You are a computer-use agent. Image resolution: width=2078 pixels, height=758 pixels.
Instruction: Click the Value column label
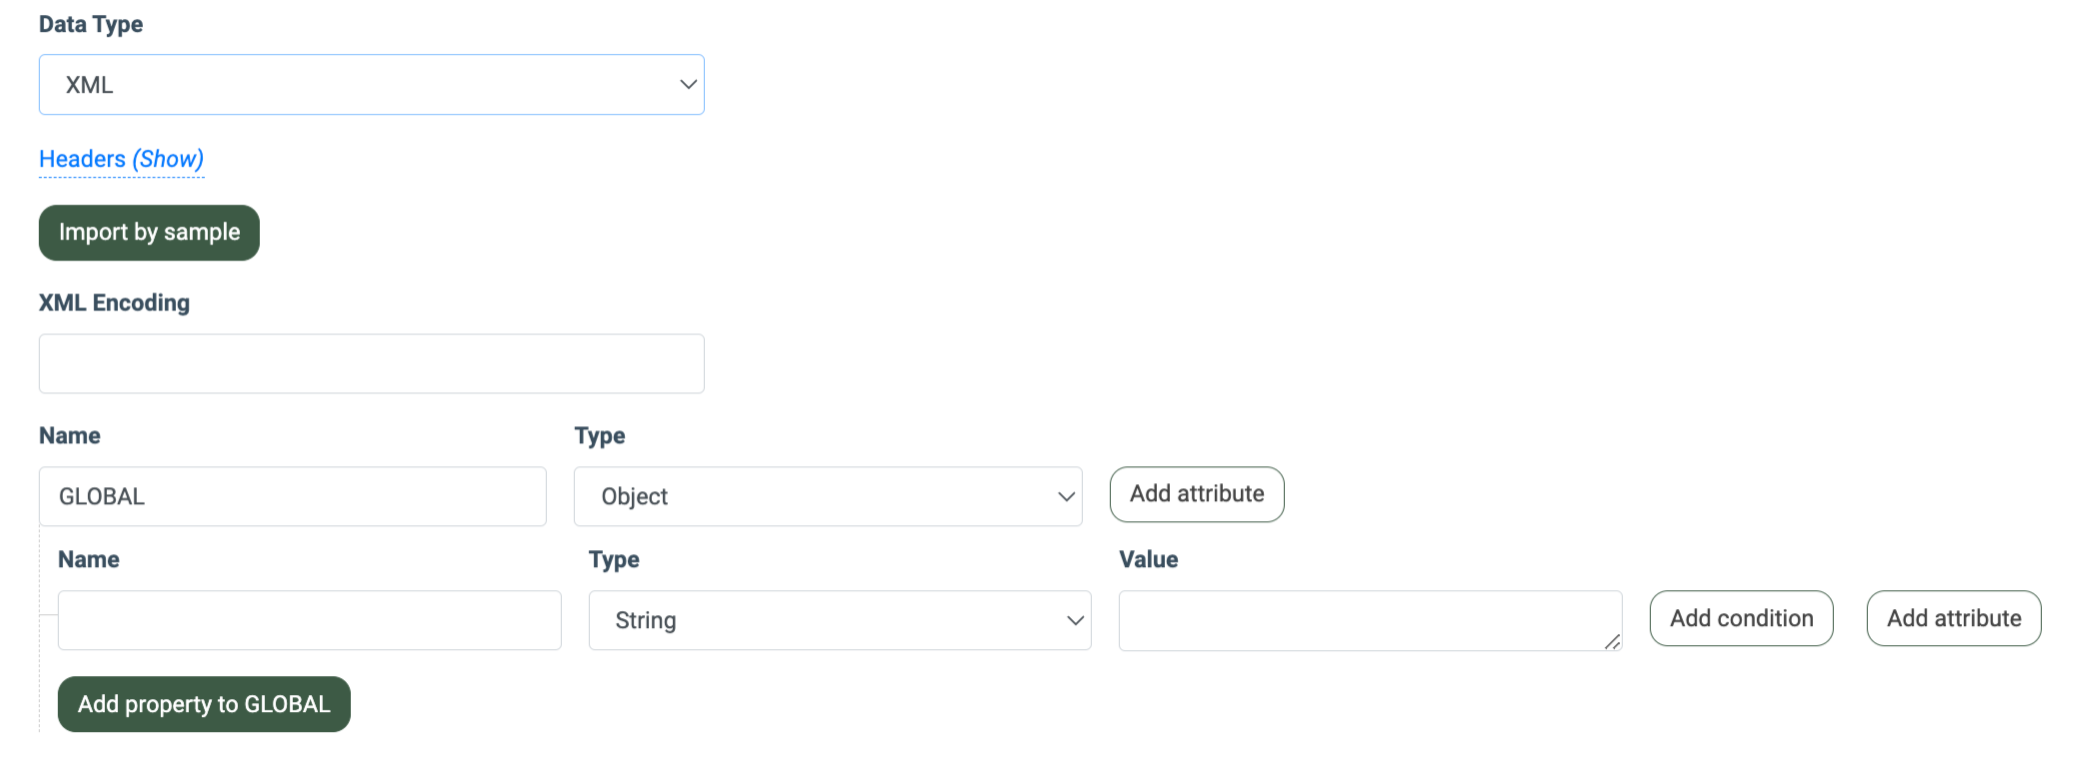pos(1148,559)
